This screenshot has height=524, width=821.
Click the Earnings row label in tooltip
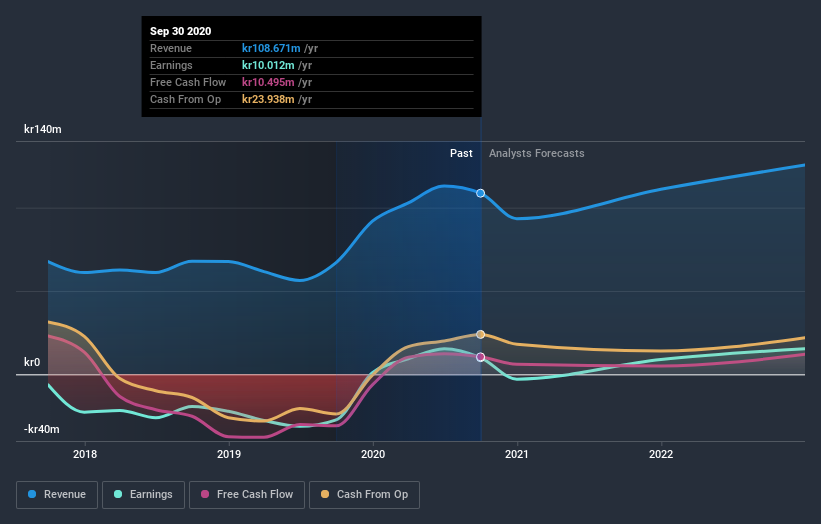171,65
